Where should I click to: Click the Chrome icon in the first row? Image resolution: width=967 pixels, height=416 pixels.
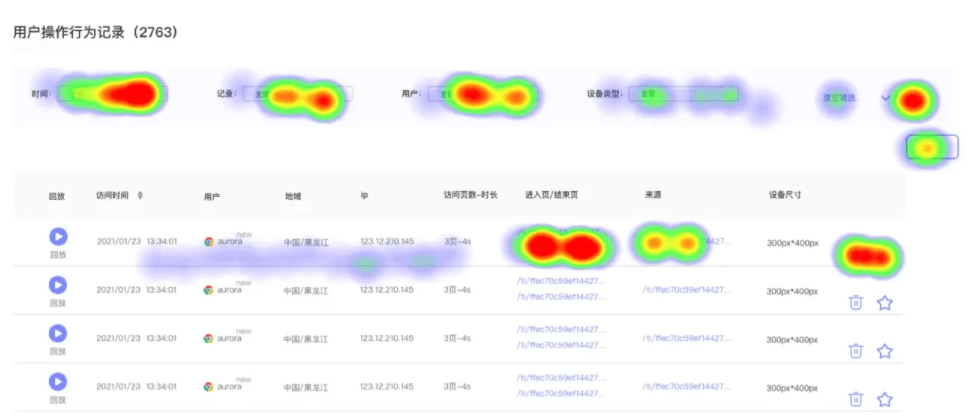tap(209, 242)
